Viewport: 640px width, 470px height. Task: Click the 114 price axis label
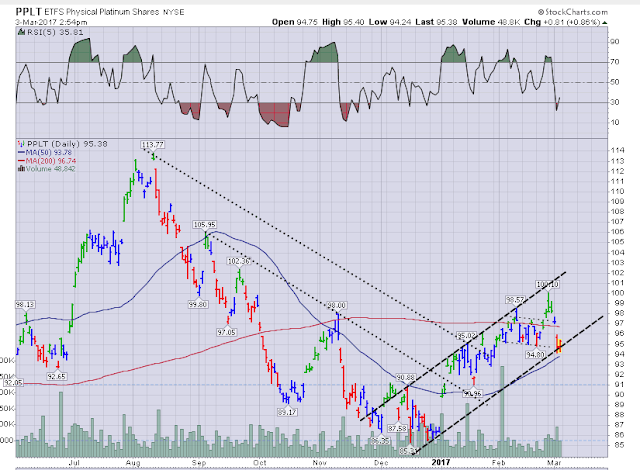click(x=617, y=151)
